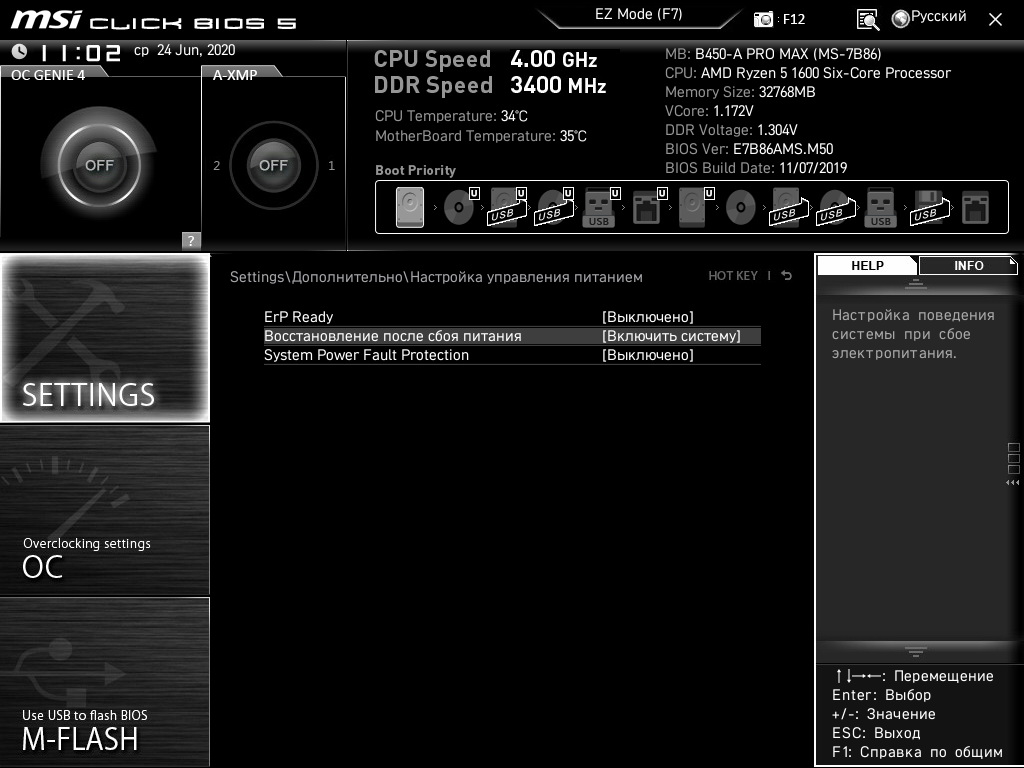Click the MB: B450-A PRO MAX line
The image size is (1024, 768).
[x=773, y=54]
